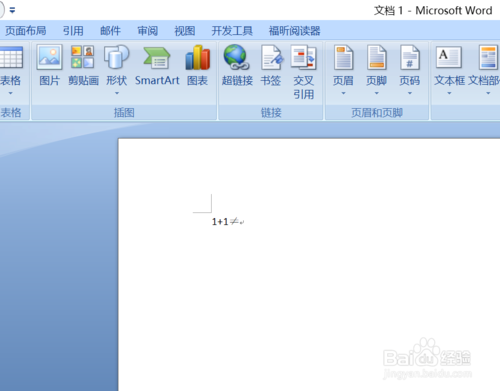Expand the 文档部件 dropdown arrow
The height and width of the screenshot is (391, 500).
(x=488, y=93)
